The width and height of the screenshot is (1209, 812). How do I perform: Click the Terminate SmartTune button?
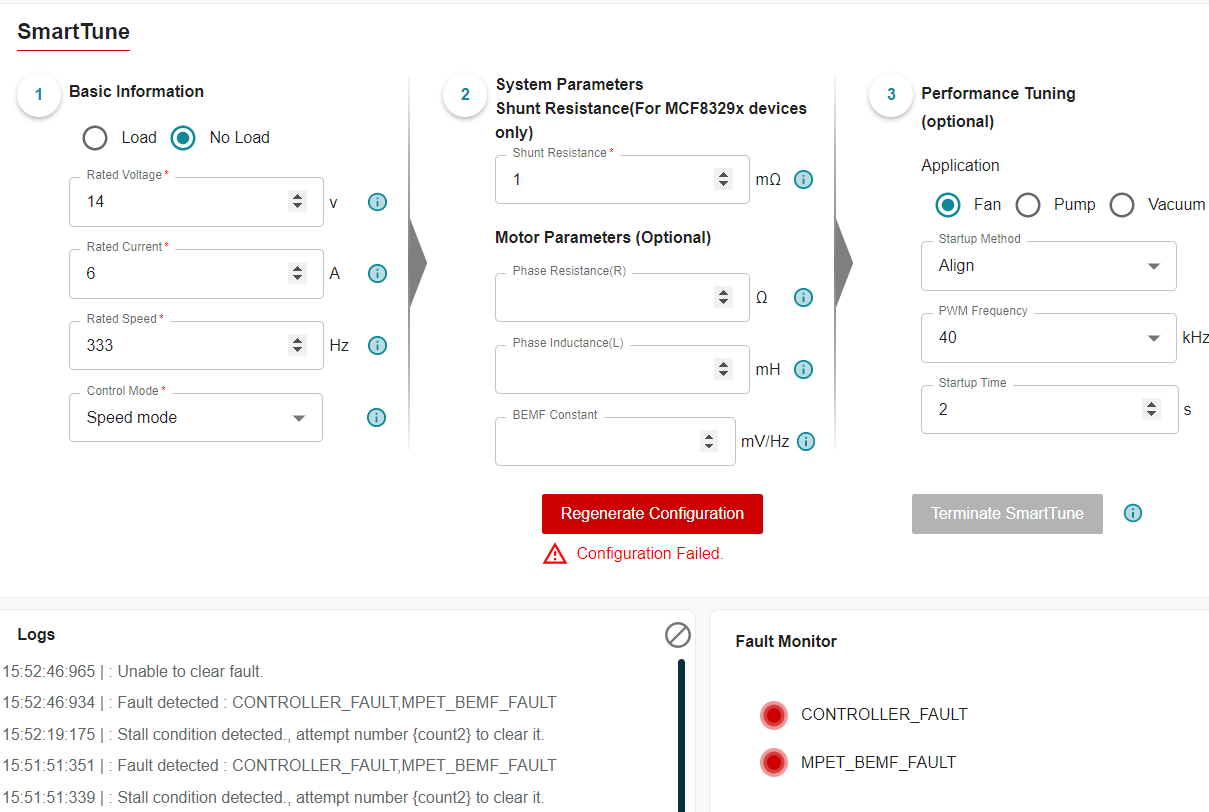(1007, 514)
